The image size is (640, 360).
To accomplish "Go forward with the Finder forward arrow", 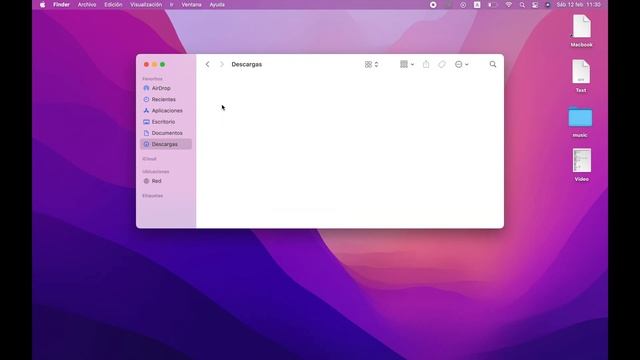I will coord(222,64).
